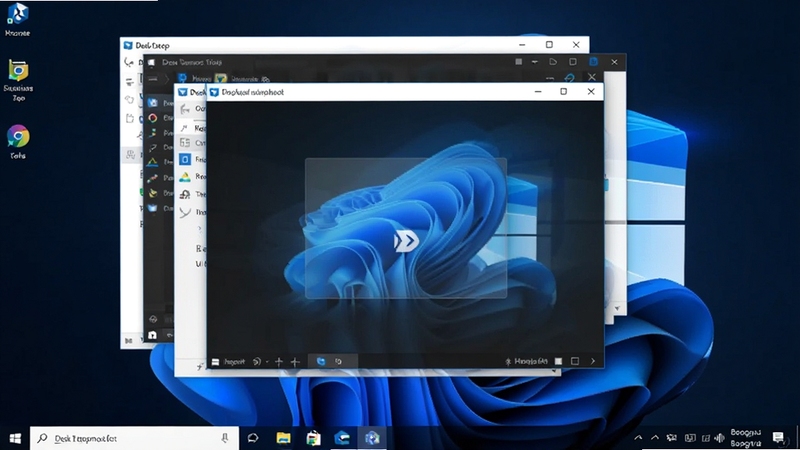This screenshot has height=450, width=800.
Task: Click the red-green tool icon in the dark window sidebar
Action: (153, 178)
